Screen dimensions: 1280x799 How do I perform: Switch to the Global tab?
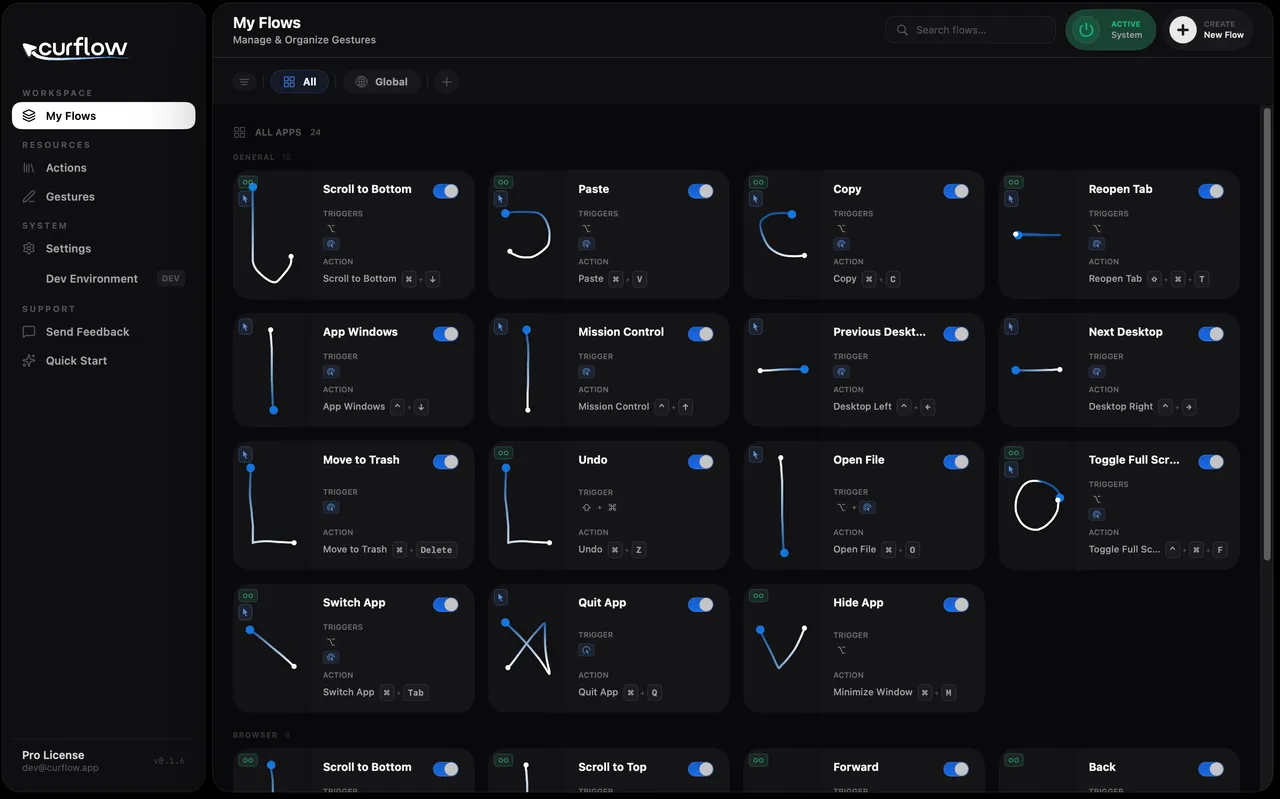coord(382,82)
